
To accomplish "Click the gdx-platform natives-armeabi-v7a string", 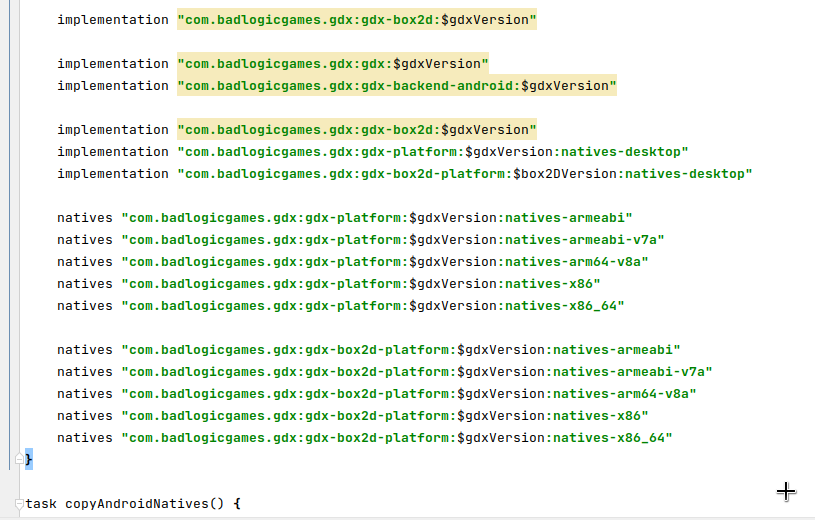I will tap(393, 240).
